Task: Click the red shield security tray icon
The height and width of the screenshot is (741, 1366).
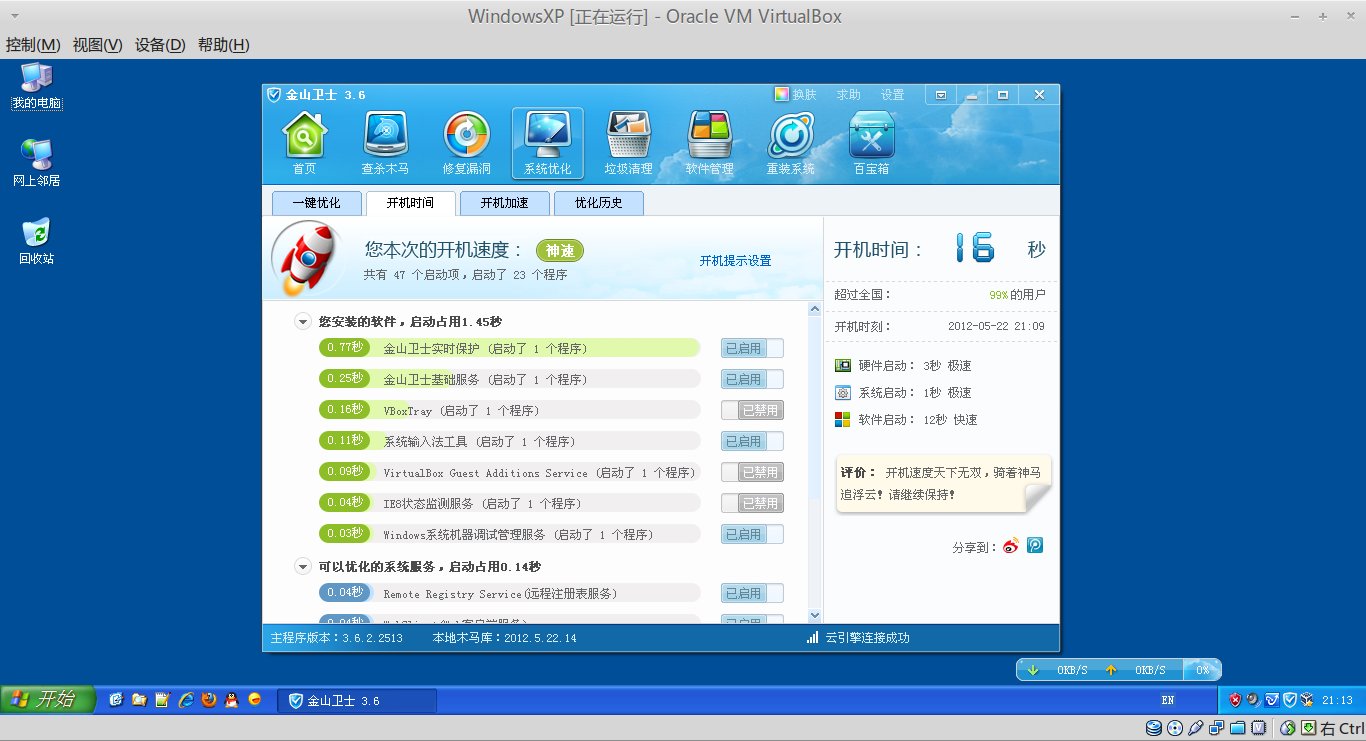Action: click(x=1235, y=700)
